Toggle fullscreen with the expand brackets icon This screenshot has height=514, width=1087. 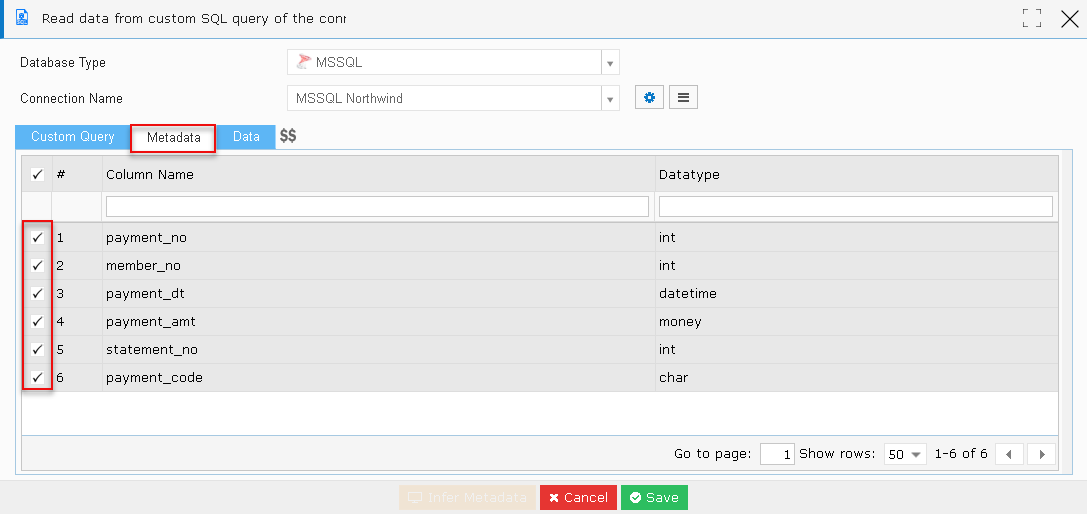coord(1032,18)
